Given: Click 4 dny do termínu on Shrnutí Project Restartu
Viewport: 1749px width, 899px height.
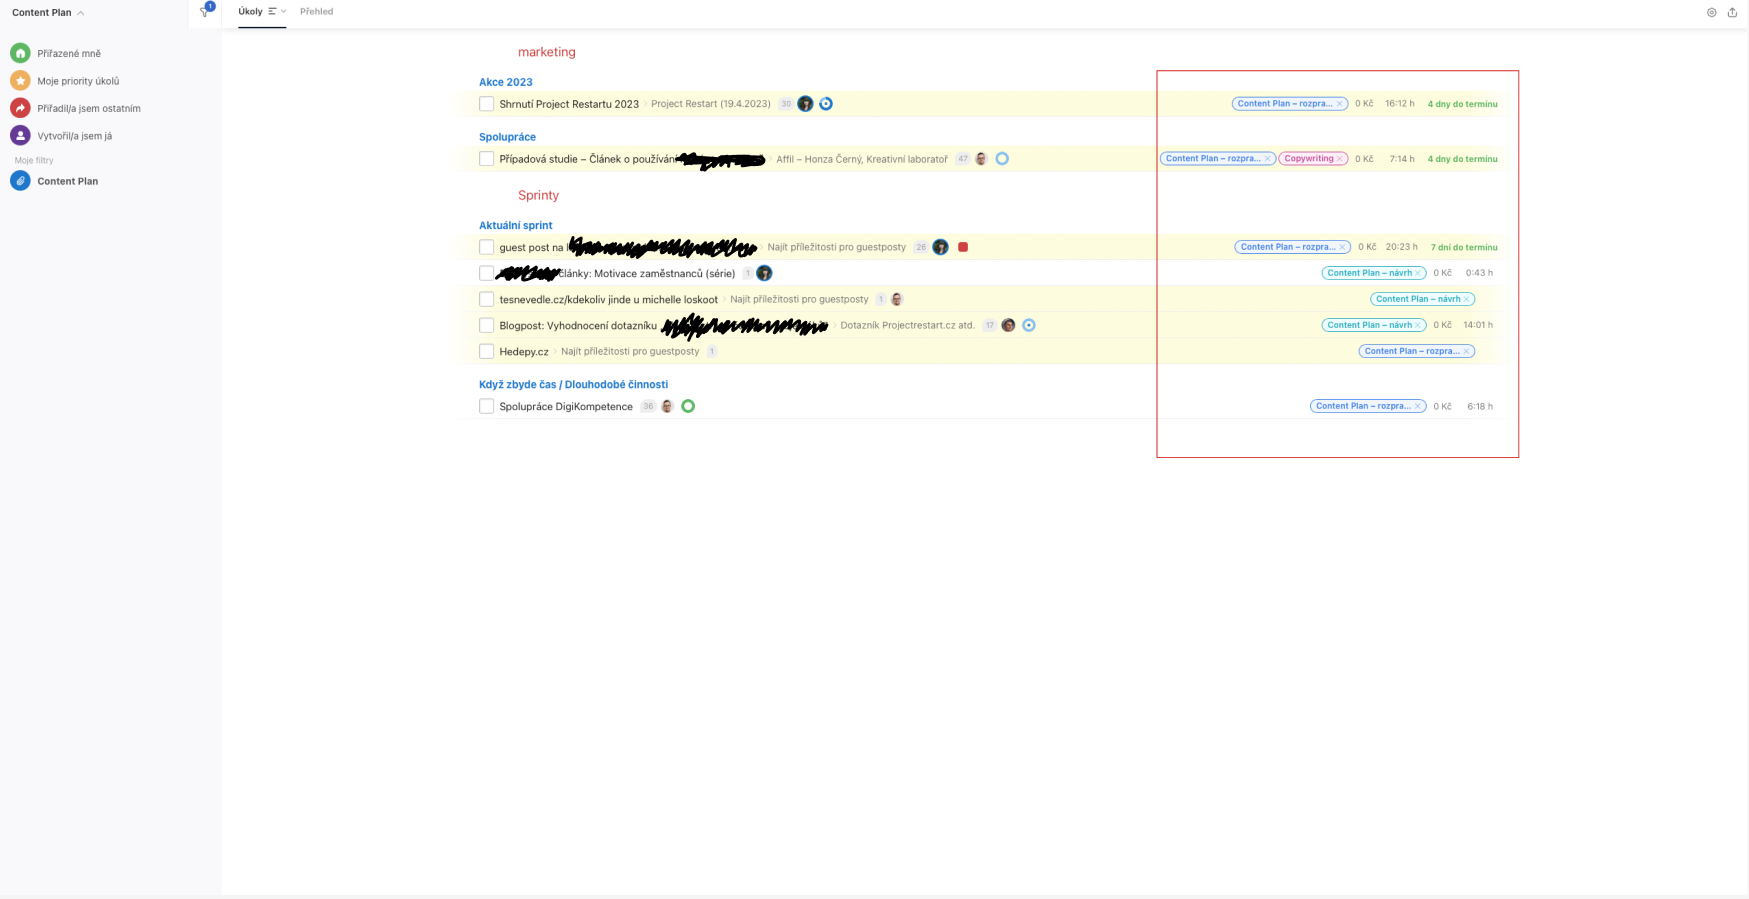Looking at the screenshot, I should pos(1462,104).
